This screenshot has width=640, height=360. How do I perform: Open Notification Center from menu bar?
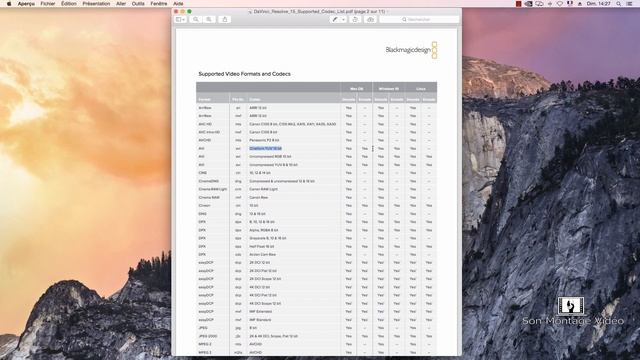point(630,4)
